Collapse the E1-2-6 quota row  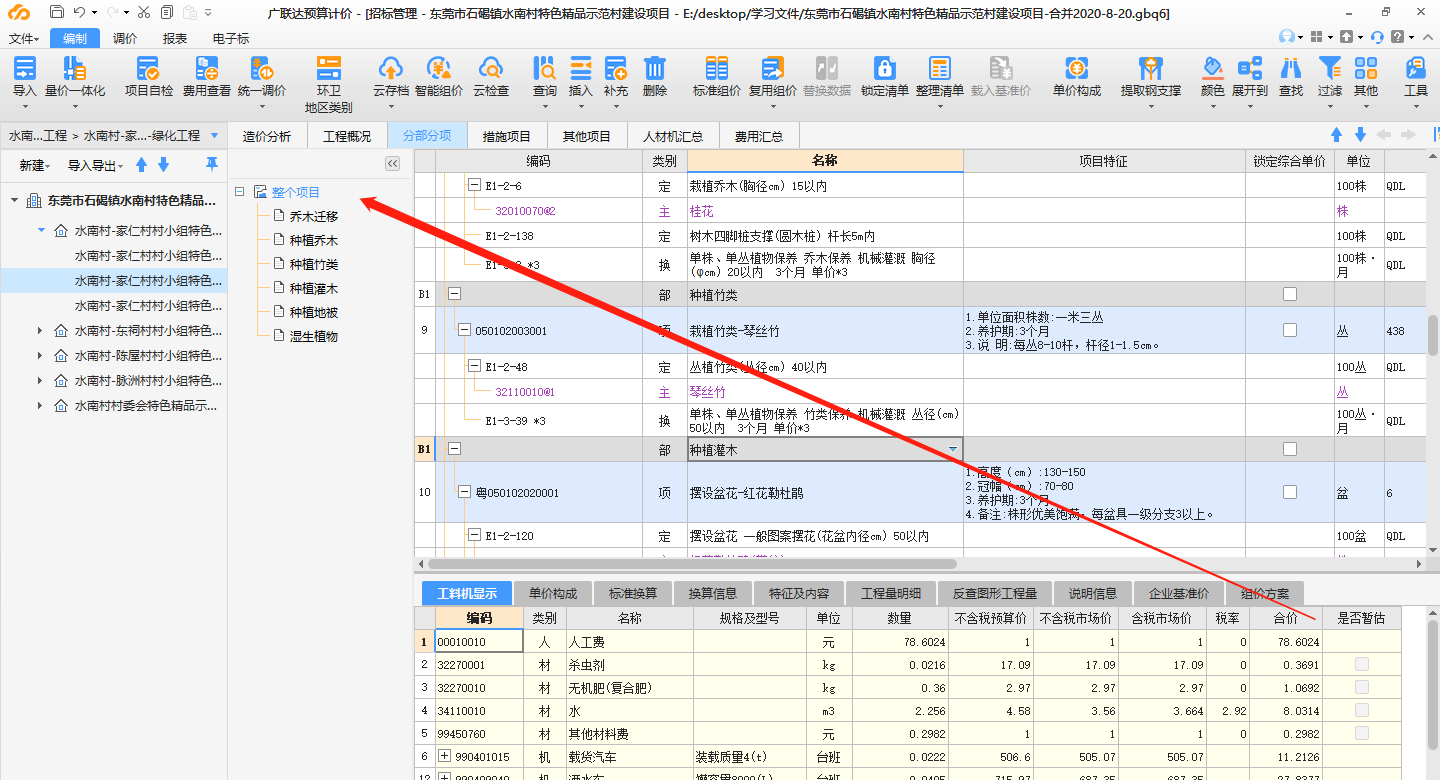(474, 185)
